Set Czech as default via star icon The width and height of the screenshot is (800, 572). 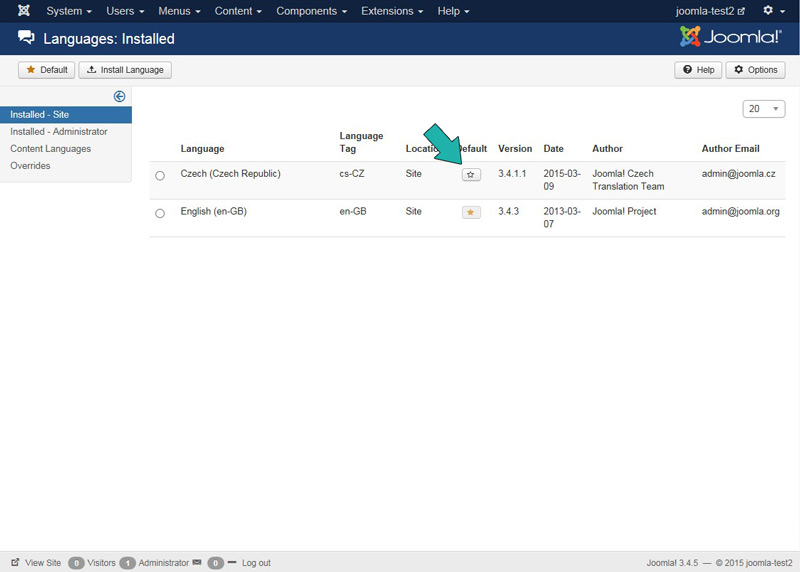click(x=471, y=174)
